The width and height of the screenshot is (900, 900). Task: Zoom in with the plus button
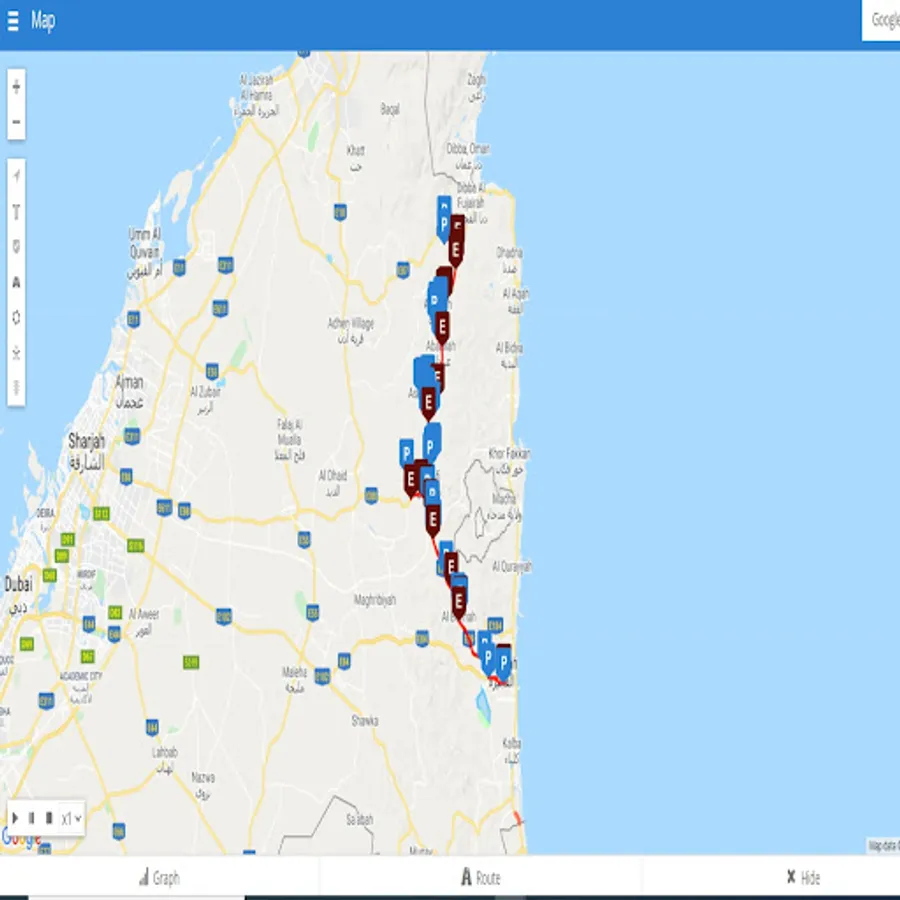point(16,87)
